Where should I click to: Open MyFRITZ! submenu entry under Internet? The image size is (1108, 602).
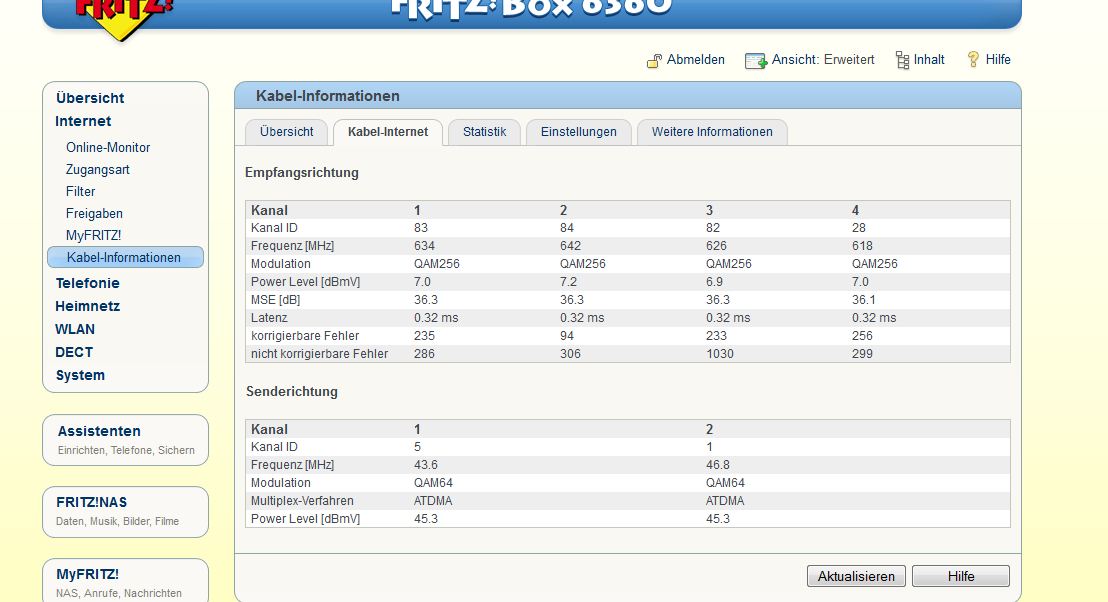coord(93,235)
